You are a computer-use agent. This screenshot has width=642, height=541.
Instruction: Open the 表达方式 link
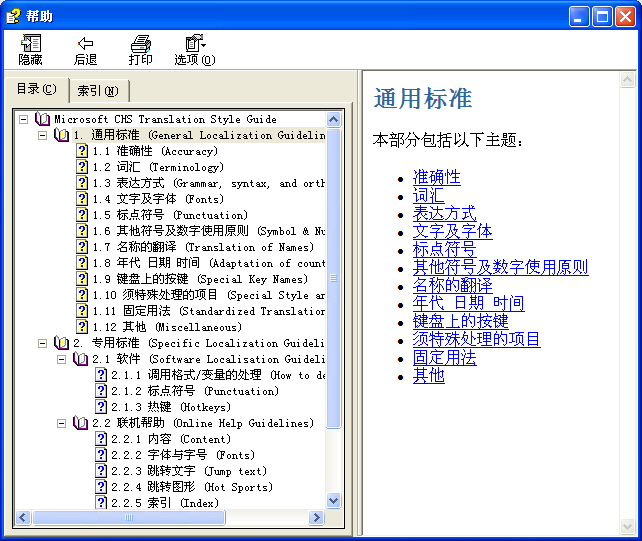444,213
